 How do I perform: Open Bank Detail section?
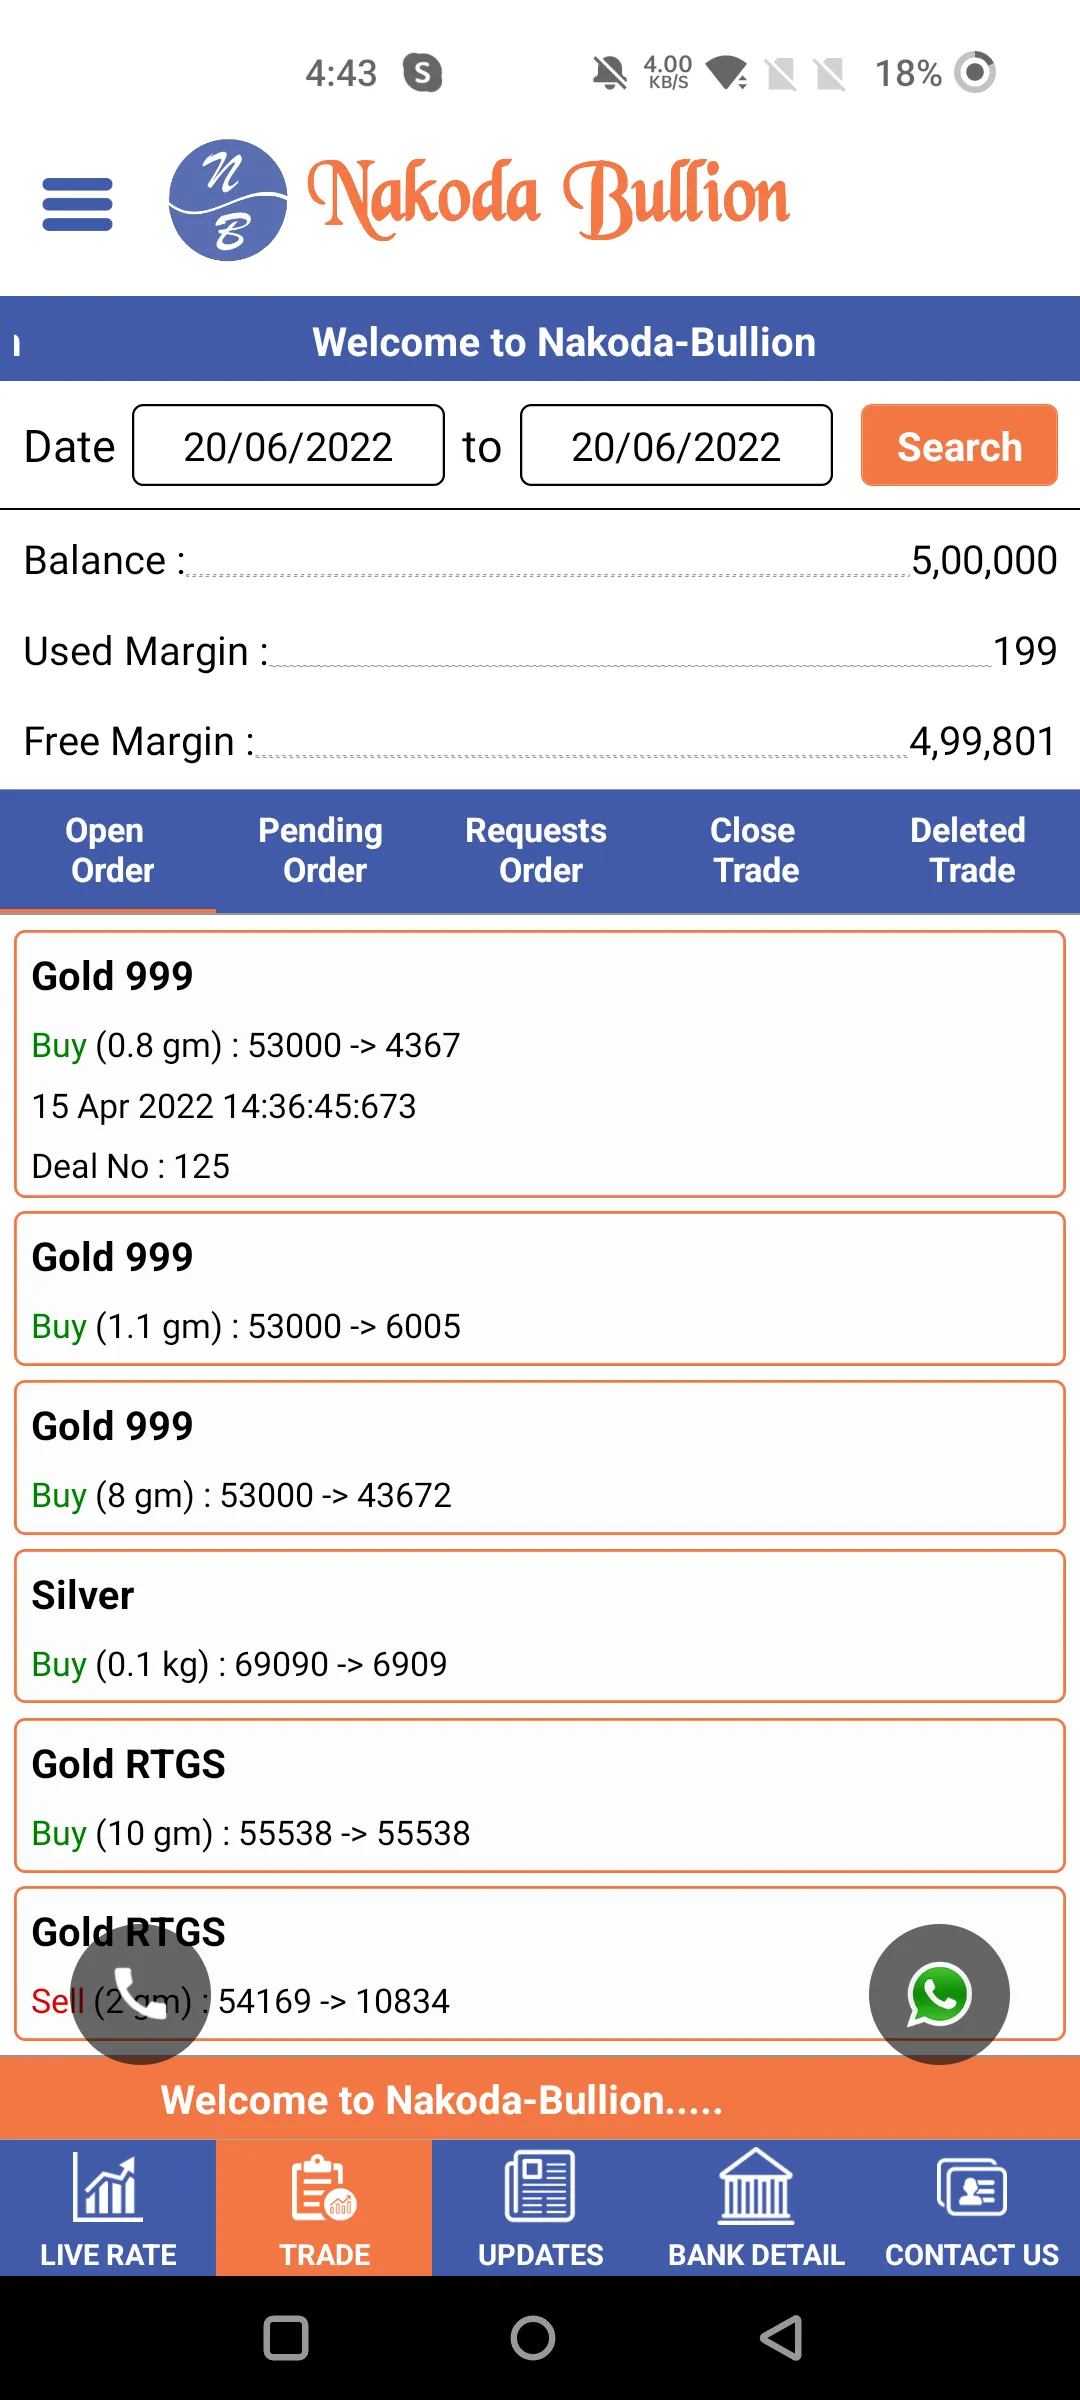click(756, 2208)
